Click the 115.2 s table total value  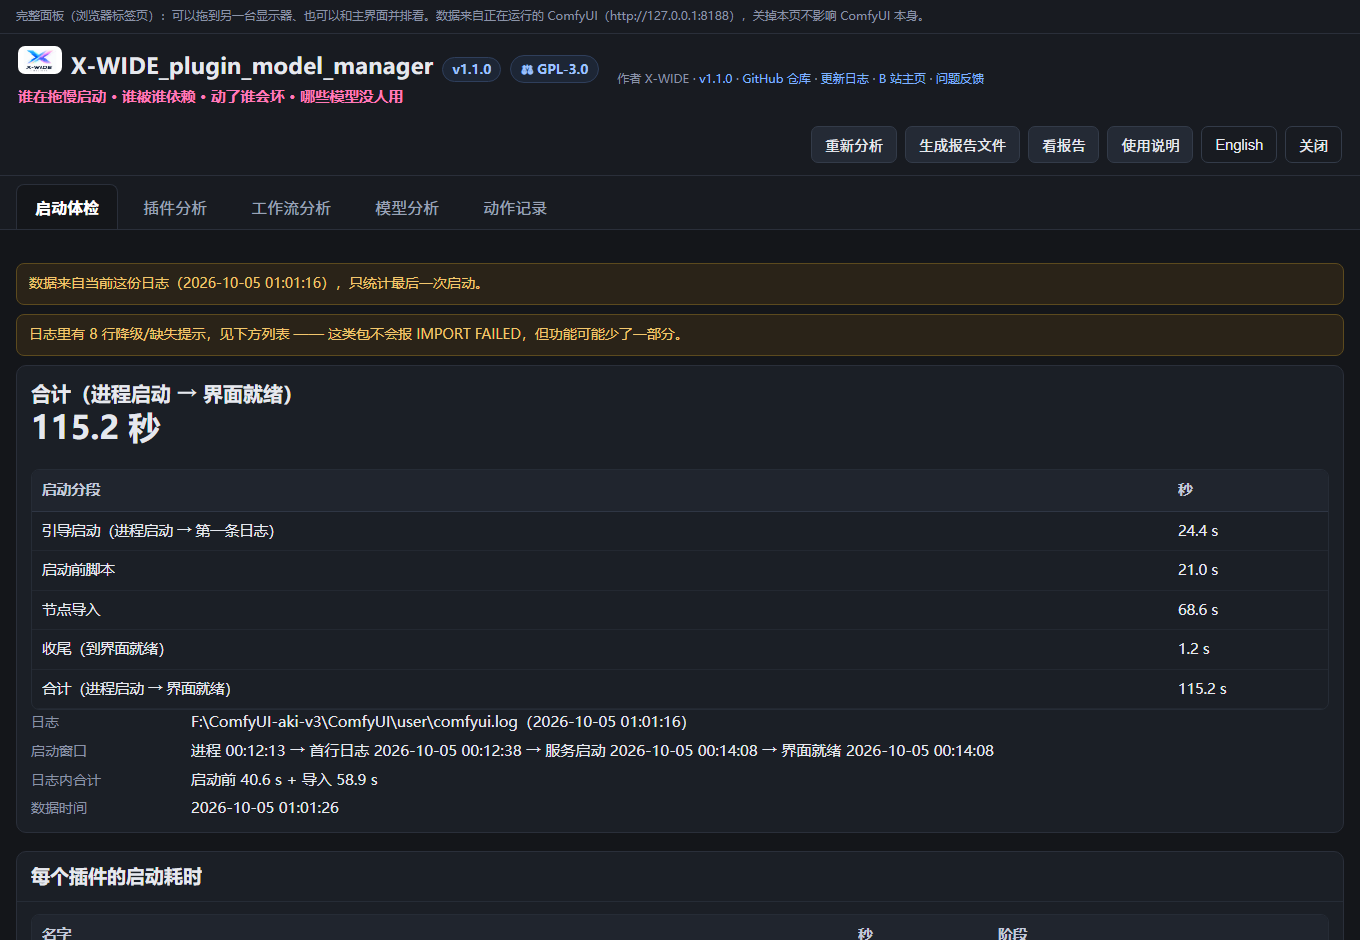pos(1202,689)
